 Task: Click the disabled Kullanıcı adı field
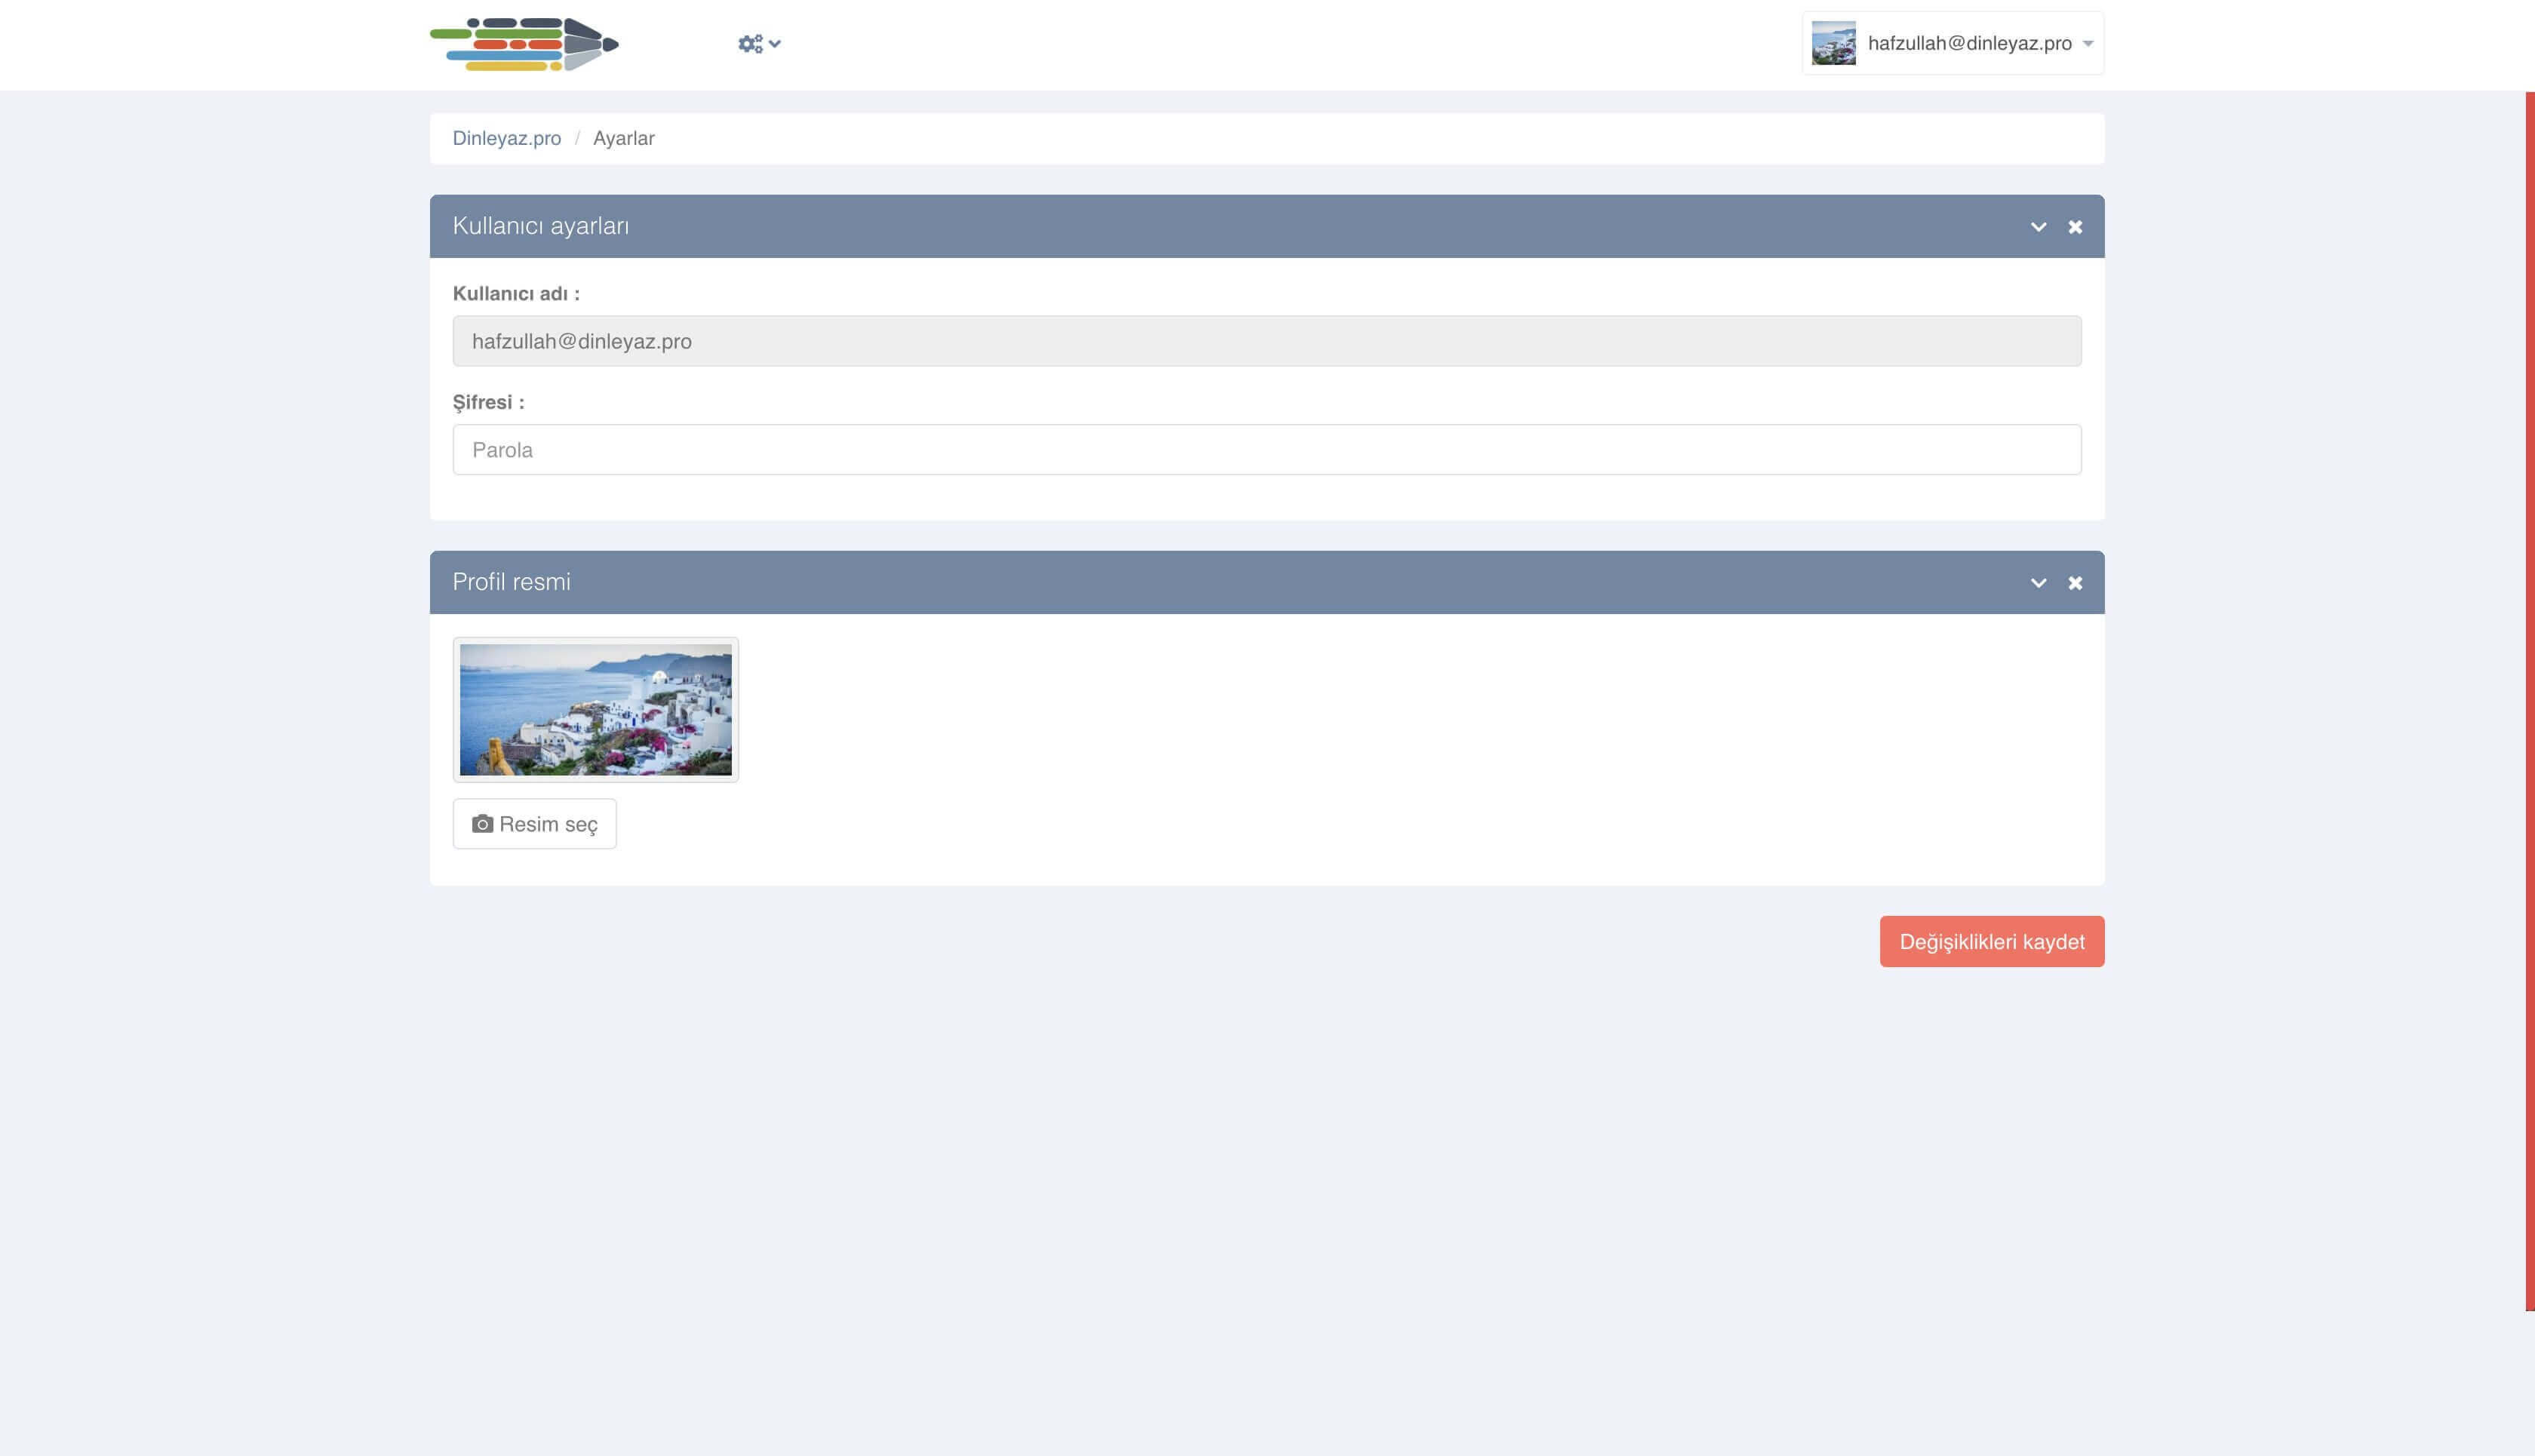[1266, 341]
